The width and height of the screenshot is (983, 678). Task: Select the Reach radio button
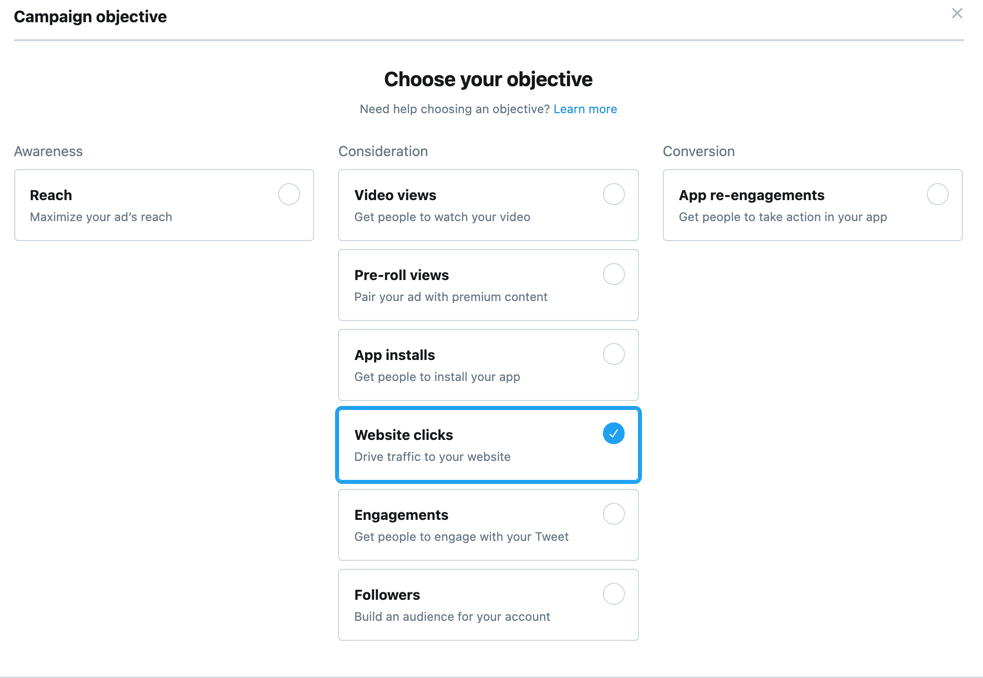[289, 194]
